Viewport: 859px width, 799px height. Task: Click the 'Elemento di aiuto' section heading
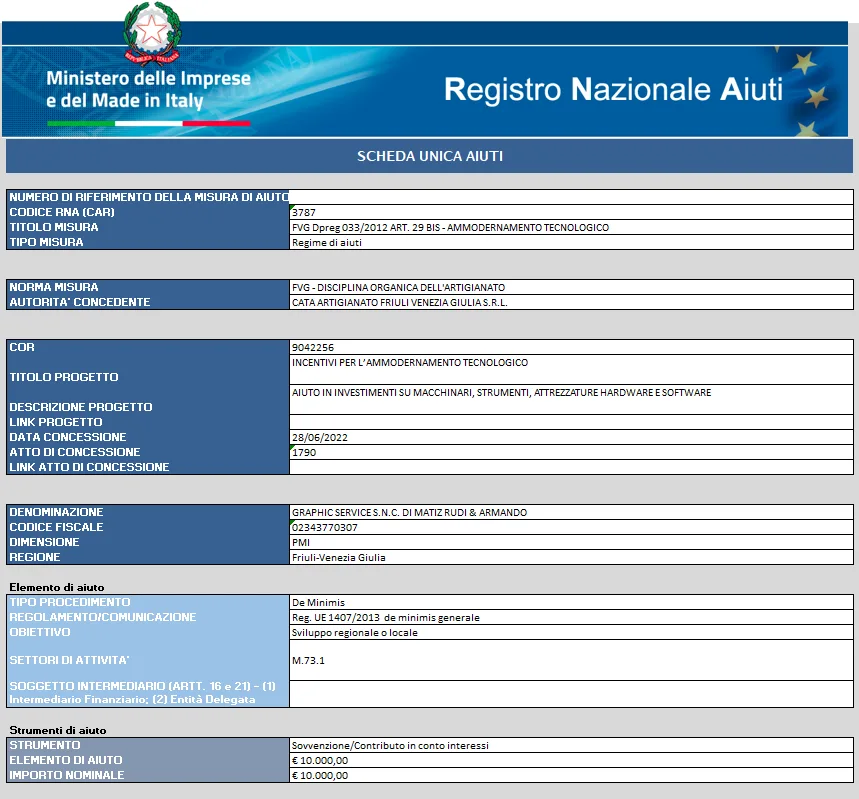click(56, 587)
